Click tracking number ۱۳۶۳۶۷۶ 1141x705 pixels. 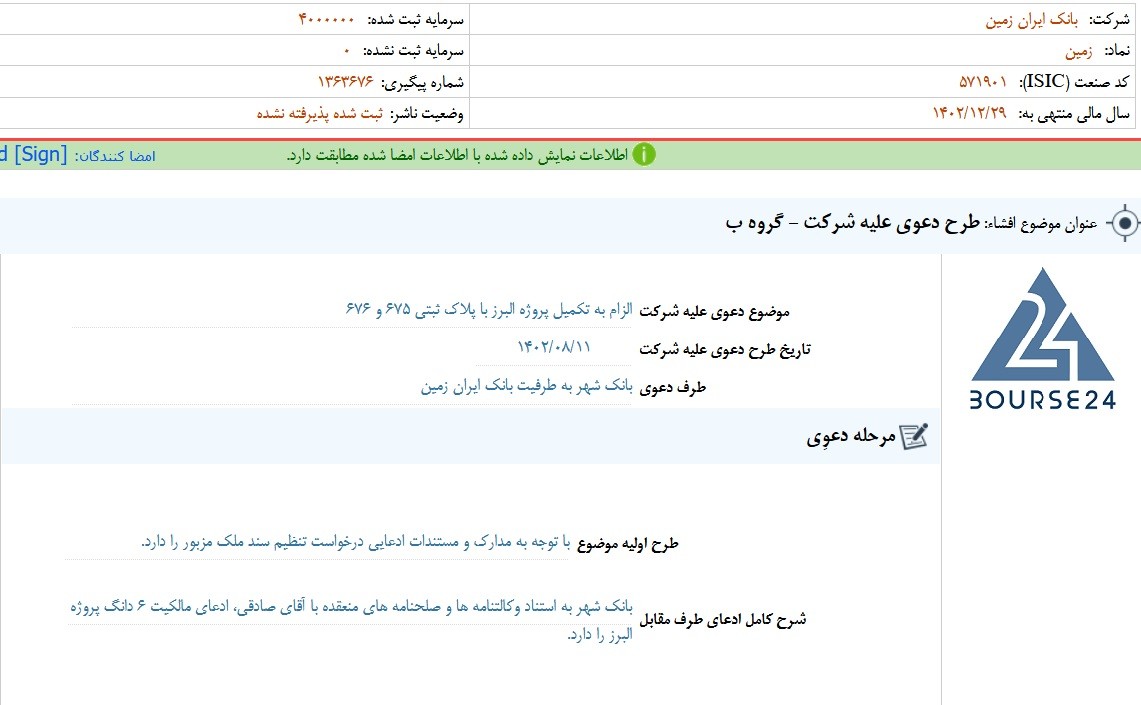pyautogui.click(x=345, y=81)
